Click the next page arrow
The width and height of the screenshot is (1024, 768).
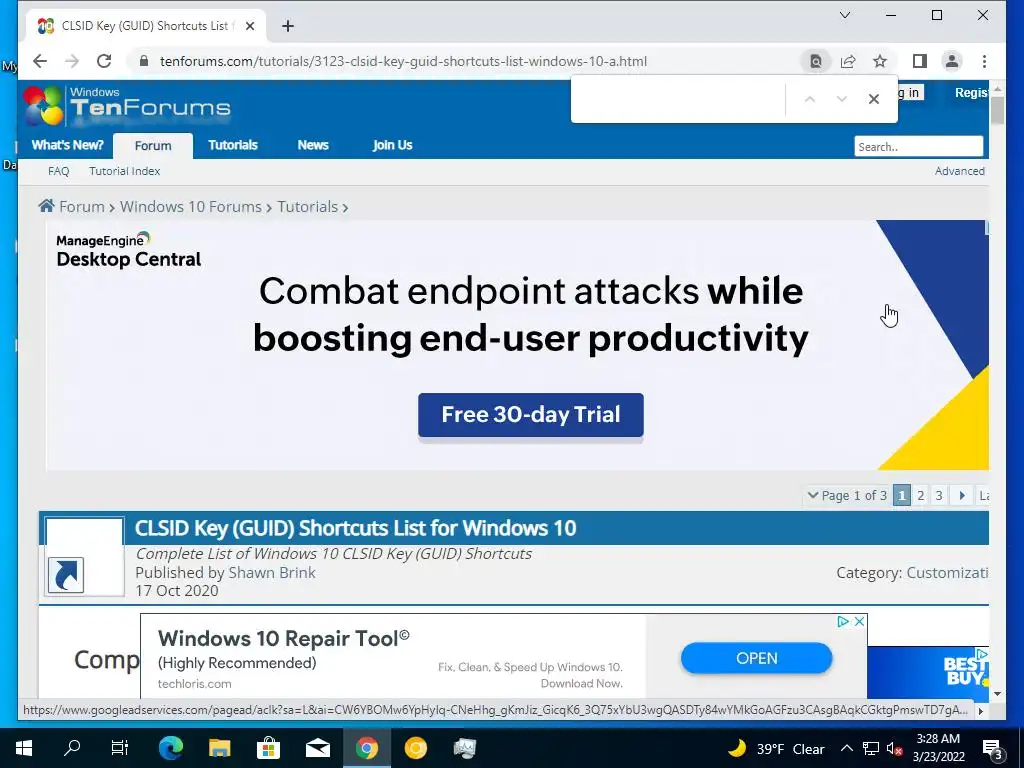pos(961,495)
